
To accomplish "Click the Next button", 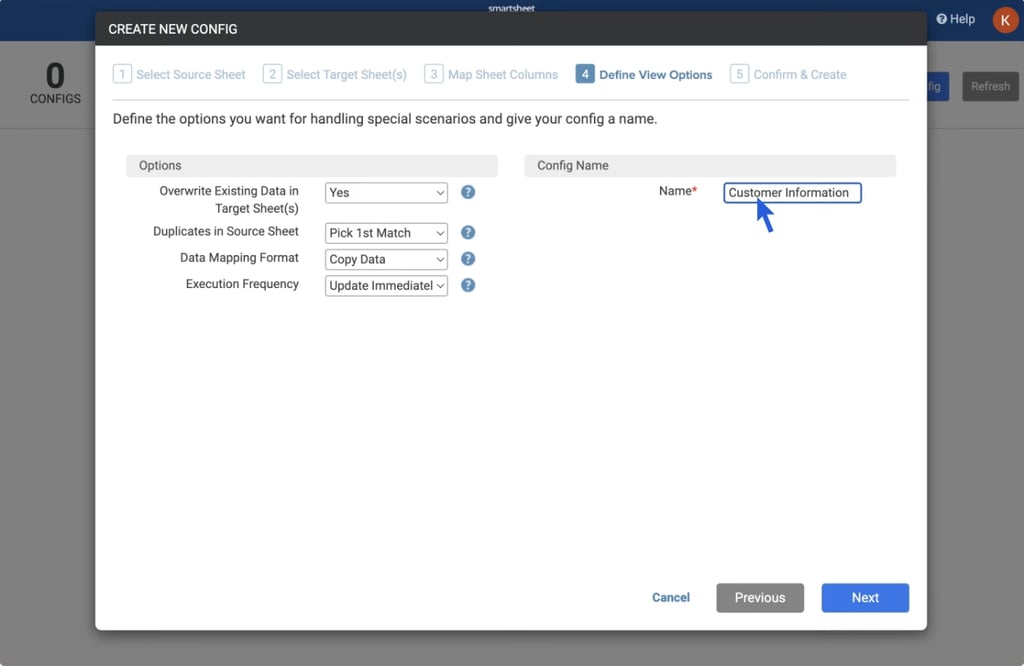I will click(x=864, y=597).
